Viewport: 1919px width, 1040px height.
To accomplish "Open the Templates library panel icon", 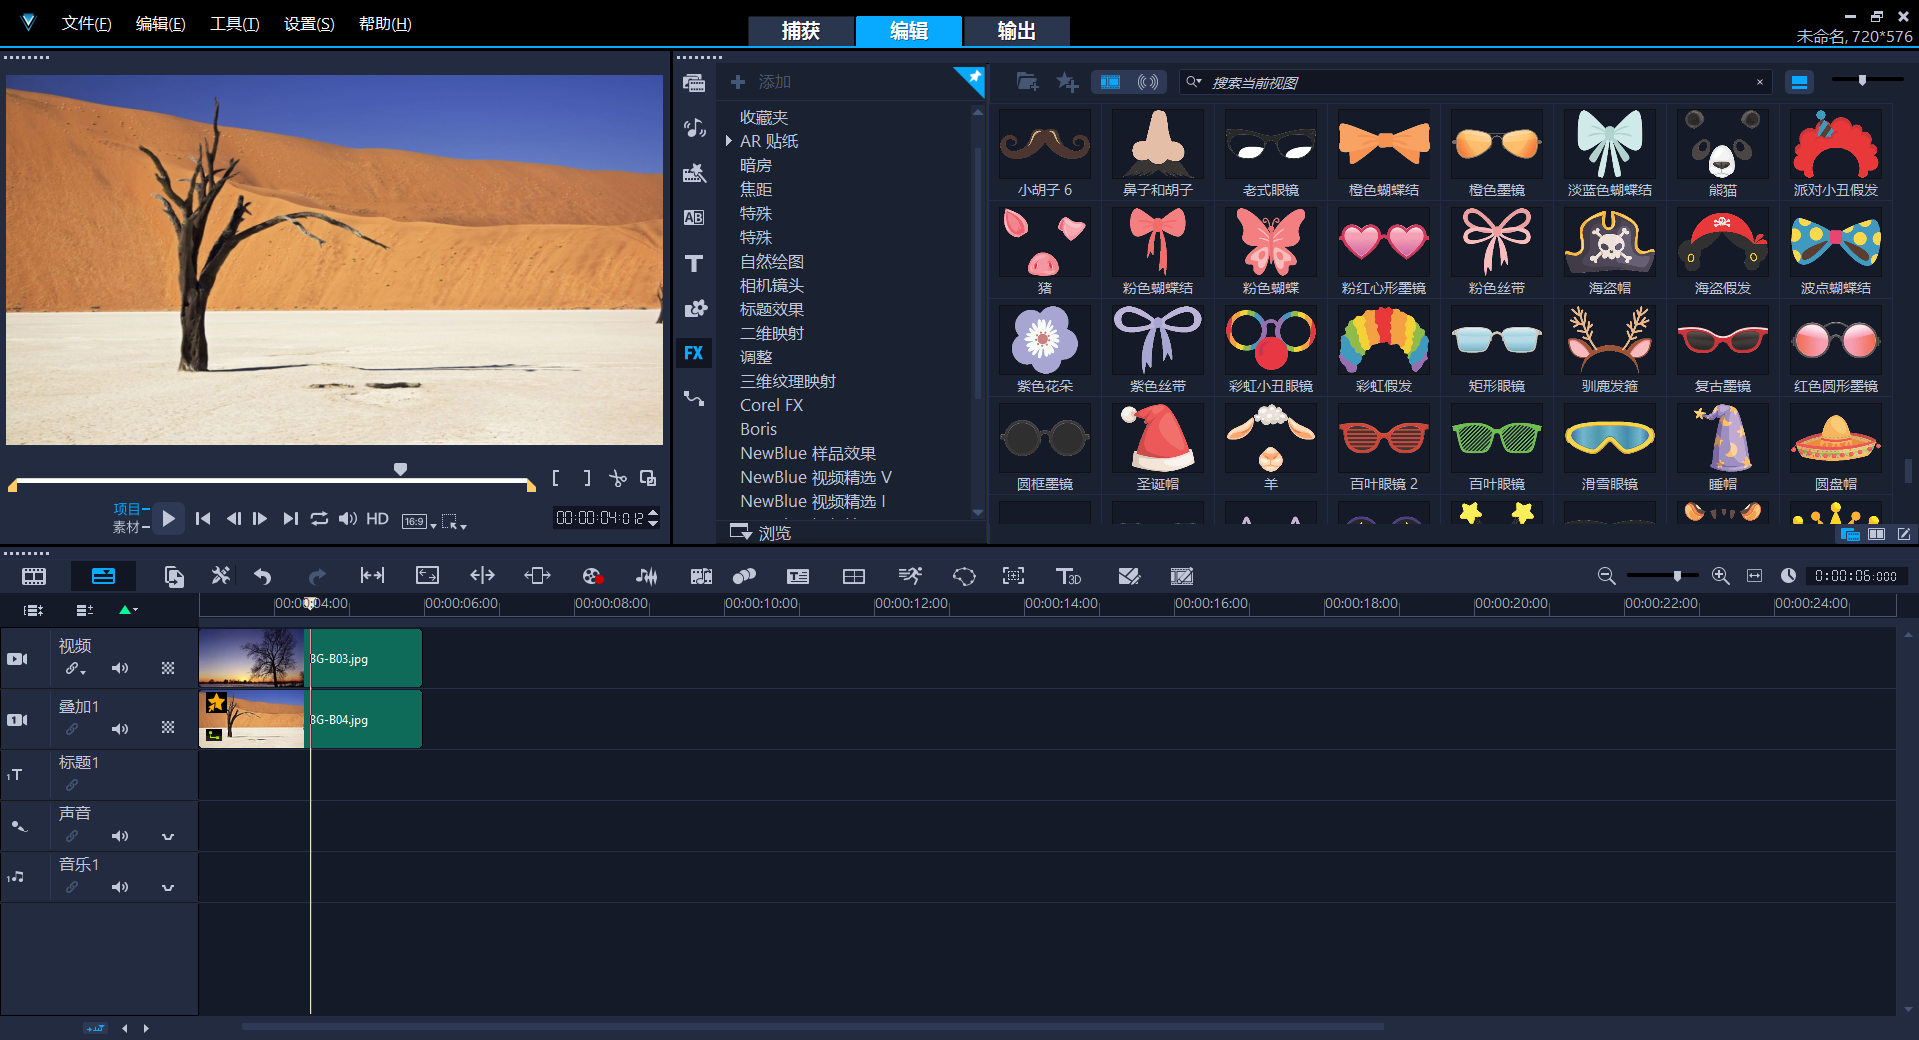I will [x=694, y=173].
